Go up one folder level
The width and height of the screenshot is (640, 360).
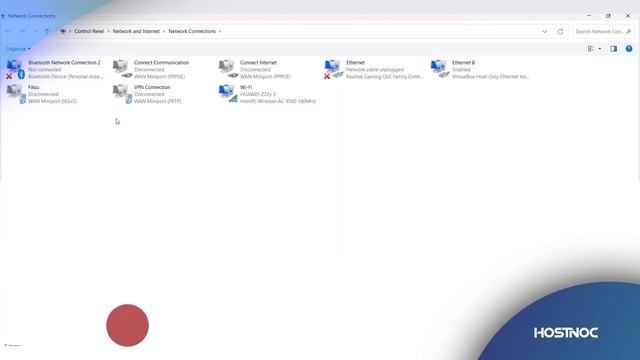tap(47, 31)
